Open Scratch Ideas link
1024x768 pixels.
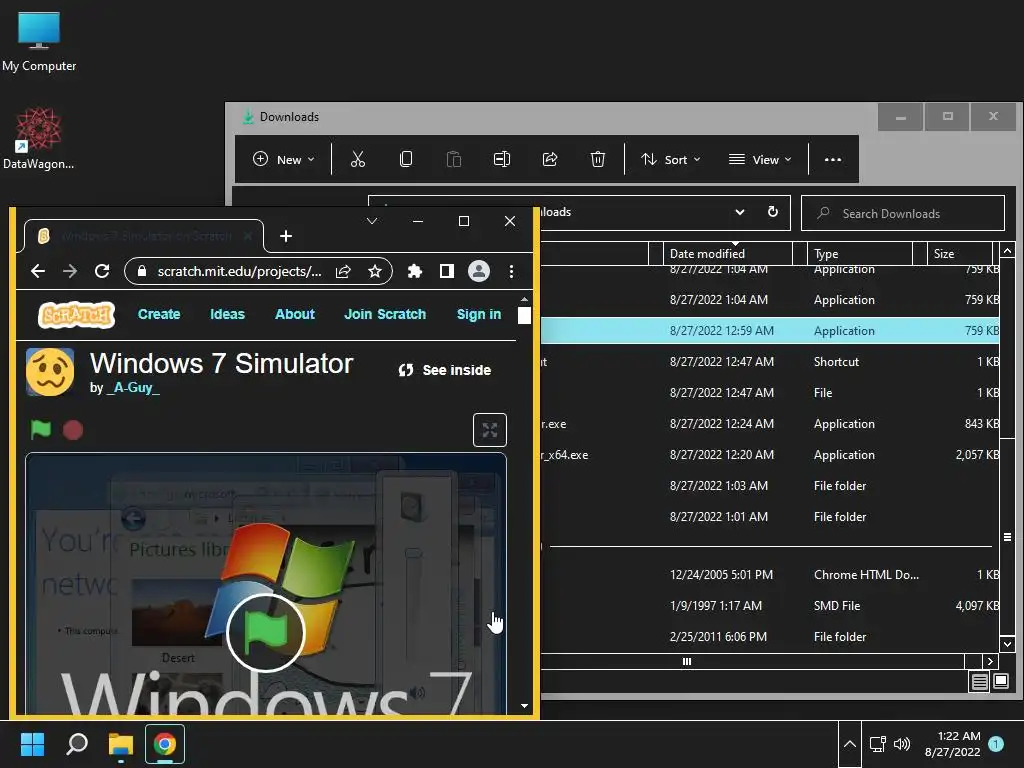[227, 314]
